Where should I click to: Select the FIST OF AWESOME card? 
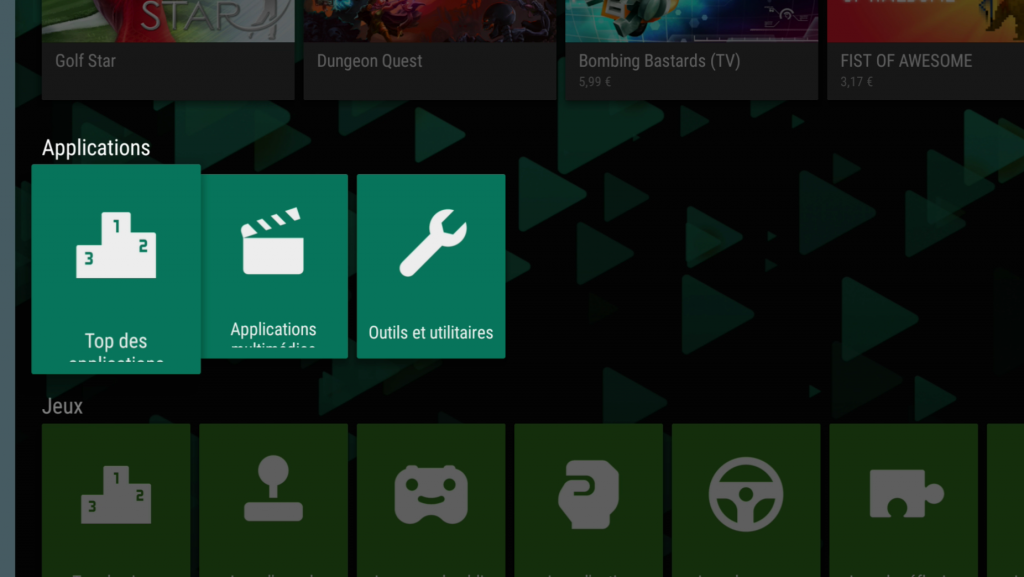[x=925, y=50]
